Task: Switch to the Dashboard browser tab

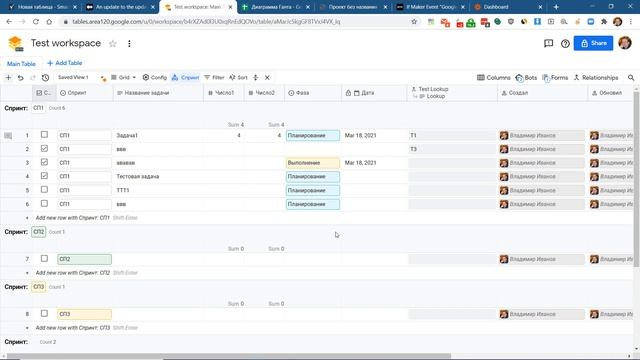Action: tap(507, 7)
